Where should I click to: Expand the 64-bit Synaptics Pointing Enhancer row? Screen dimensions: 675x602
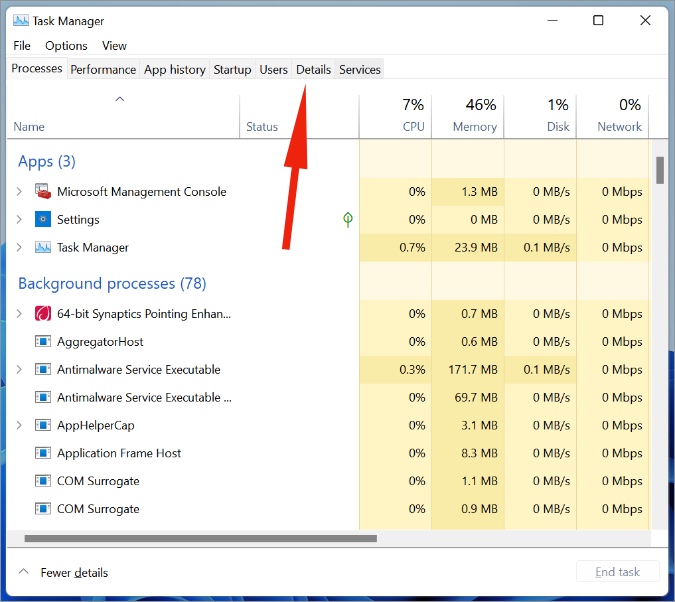(19, 313)
